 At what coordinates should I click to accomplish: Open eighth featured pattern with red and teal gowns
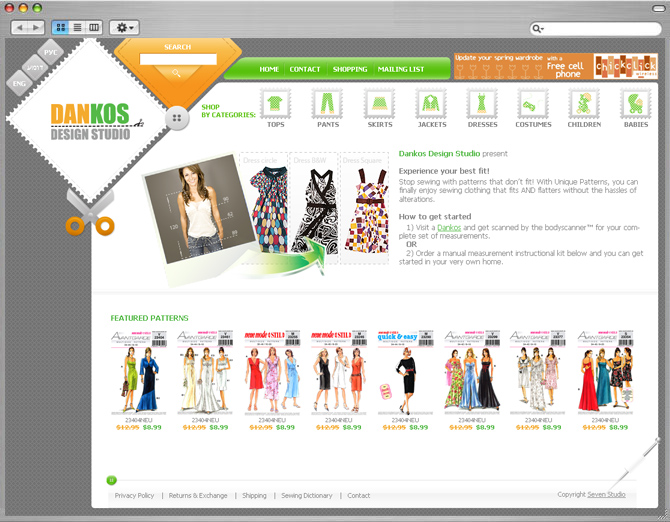605,372
